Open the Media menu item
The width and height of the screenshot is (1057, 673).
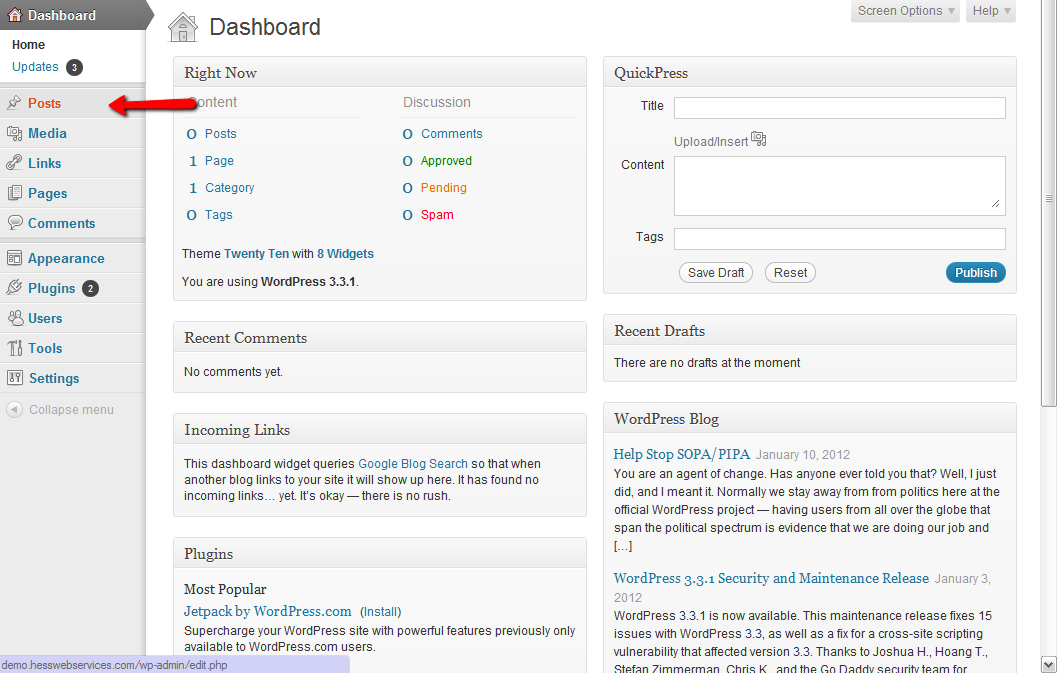coord(47,134)
